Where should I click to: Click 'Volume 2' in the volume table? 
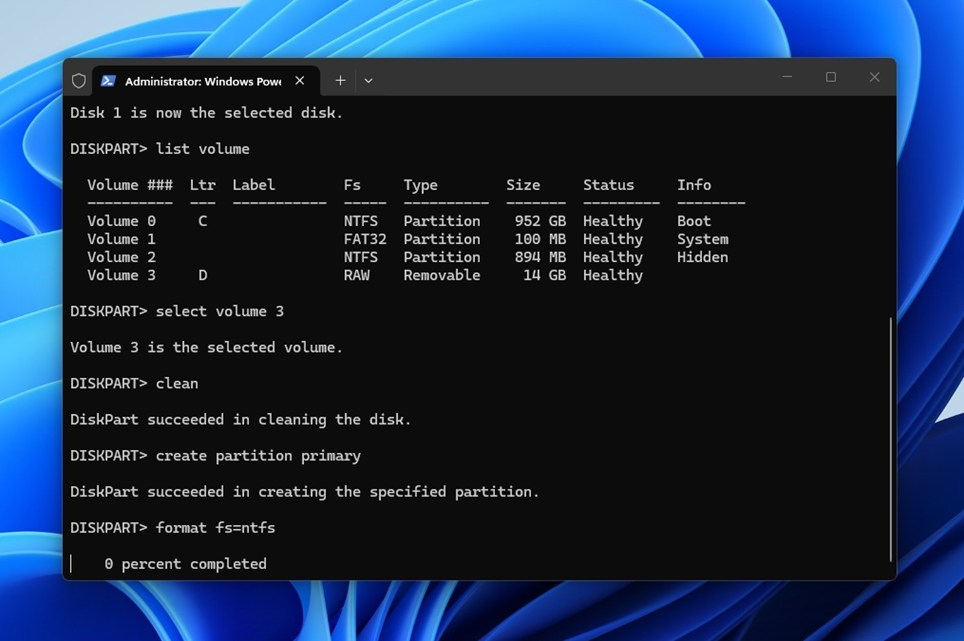pyautogui.click(x=121, y=257)
